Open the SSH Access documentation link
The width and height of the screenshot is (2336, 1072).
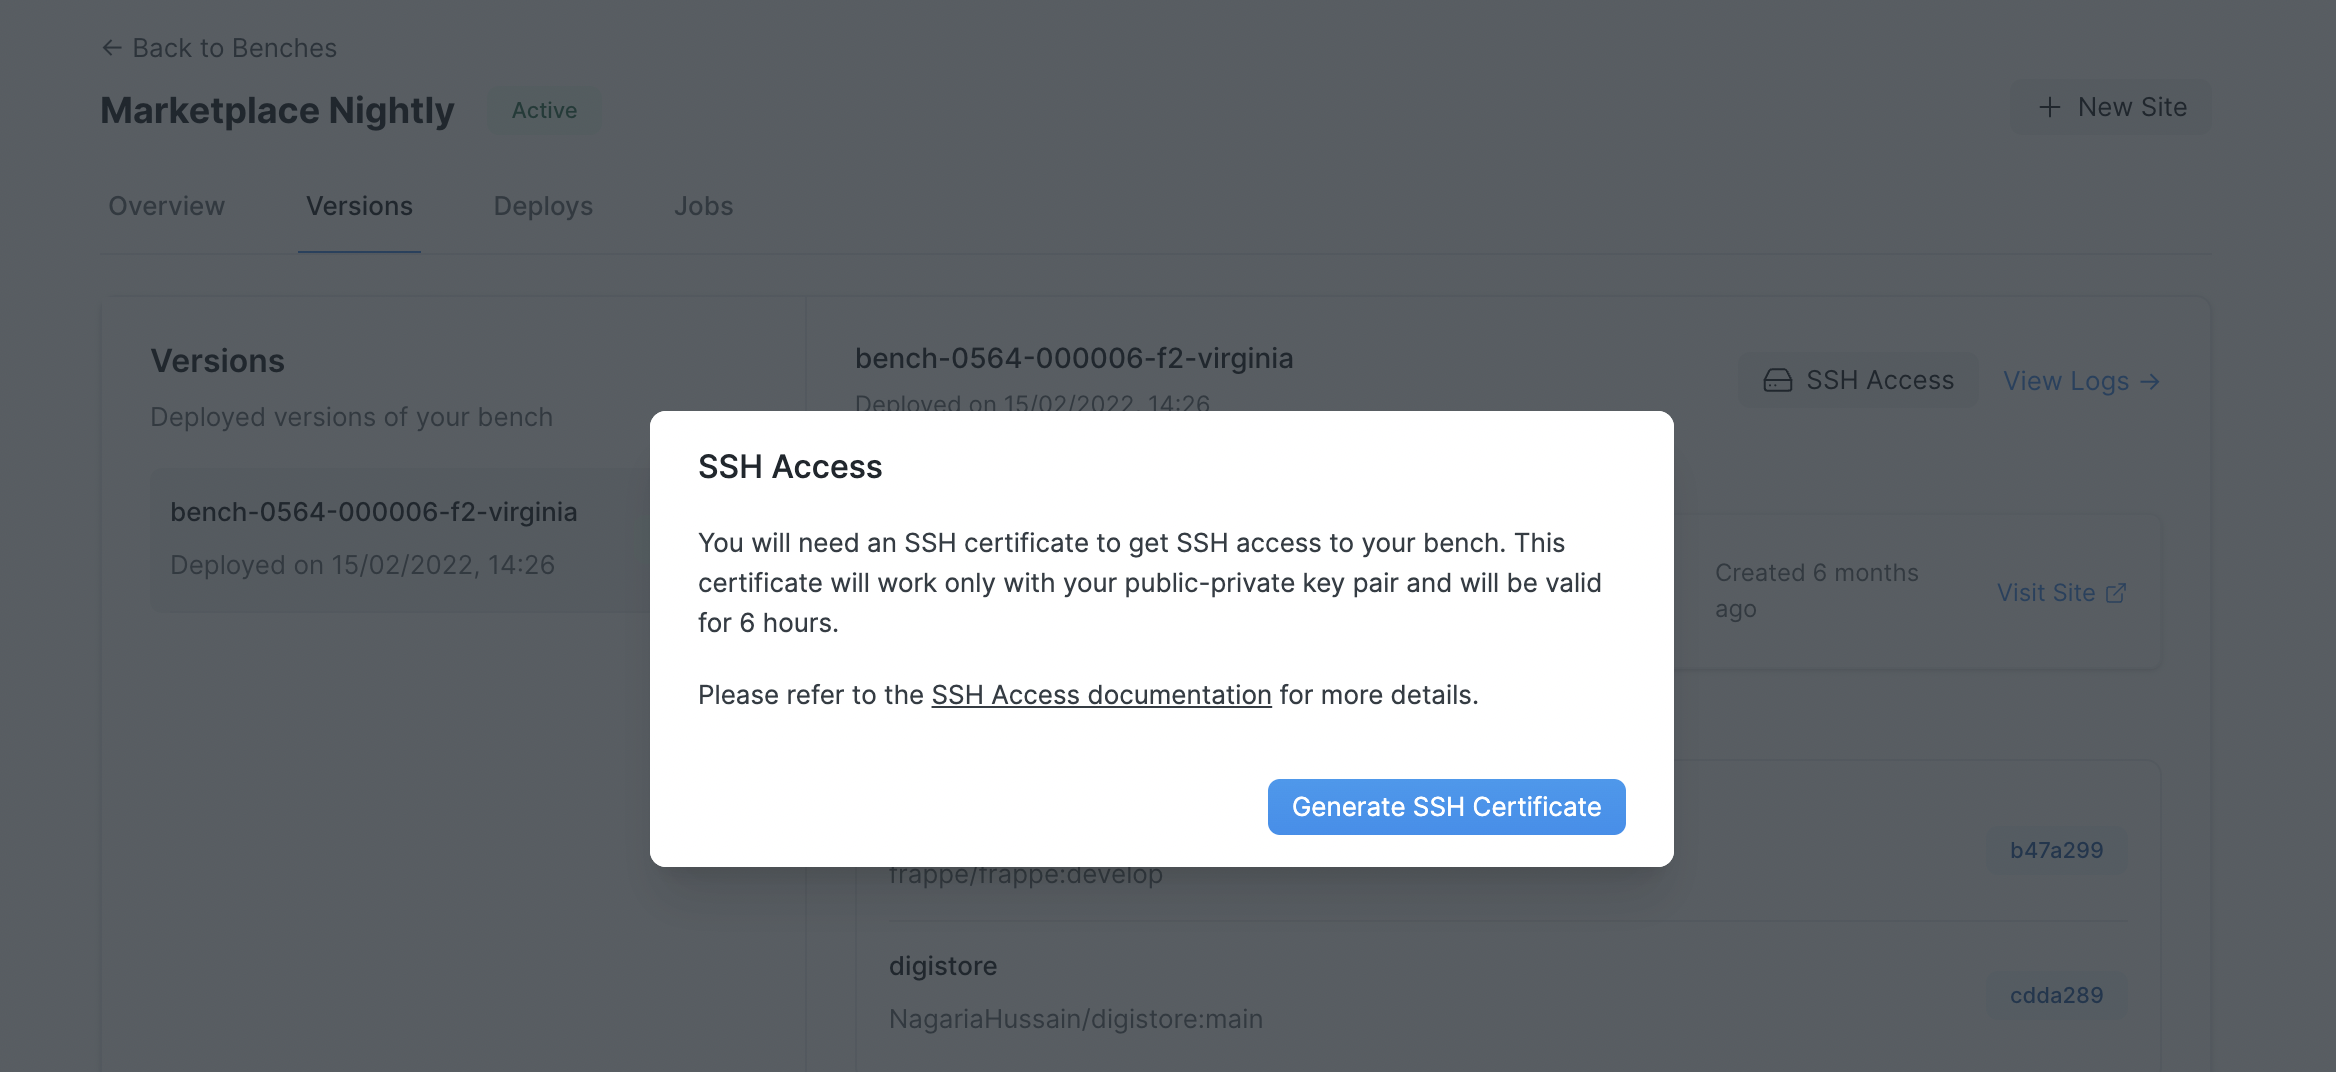tap(1101, 695)
